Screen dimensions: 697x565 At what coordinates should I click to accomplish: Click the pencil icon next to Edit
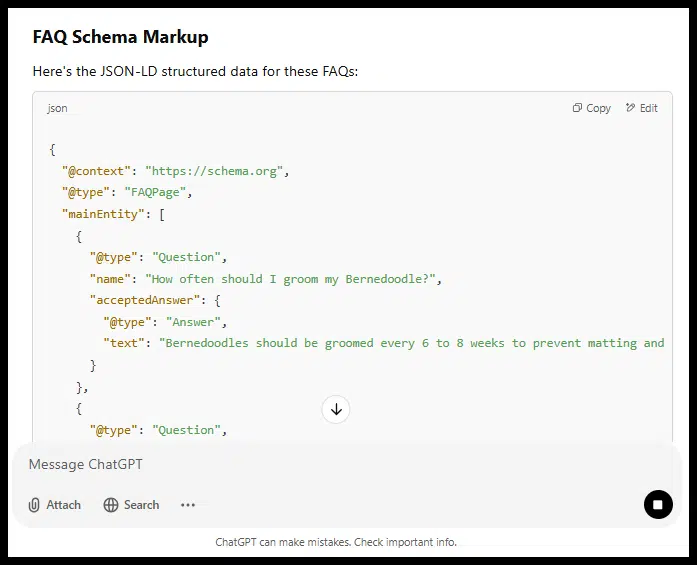point(630,108)
